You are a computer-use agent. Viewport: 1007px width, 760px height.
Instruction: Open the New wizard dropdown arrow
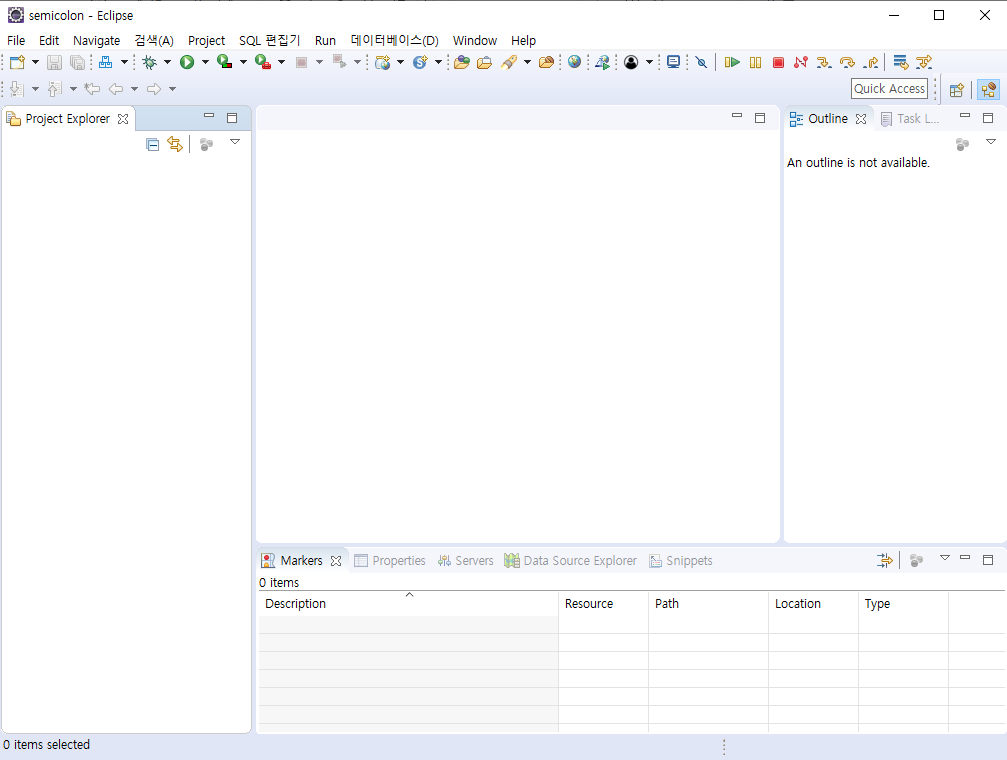[35, 62]
